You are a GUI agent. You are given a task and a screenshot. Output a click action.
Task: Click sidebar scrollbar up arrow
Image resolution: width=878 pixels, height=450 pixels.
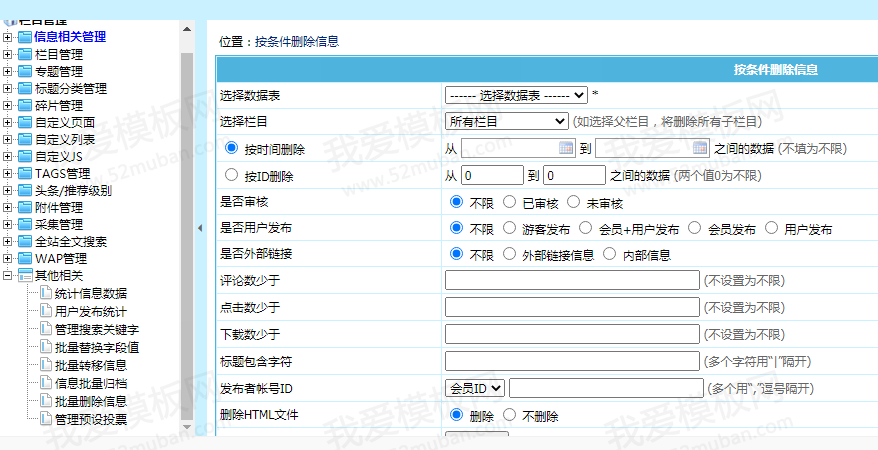click(x=187, y=29)
